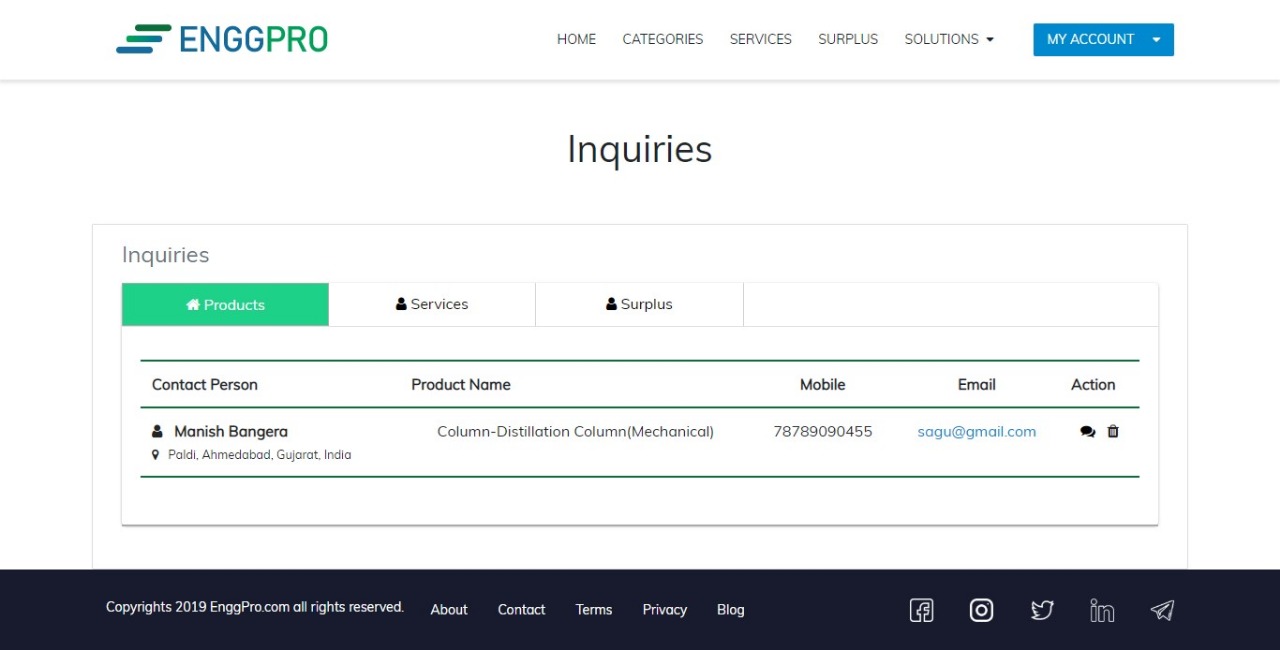
Task: Open Categories in the top navigation
Action: [662, 40]
